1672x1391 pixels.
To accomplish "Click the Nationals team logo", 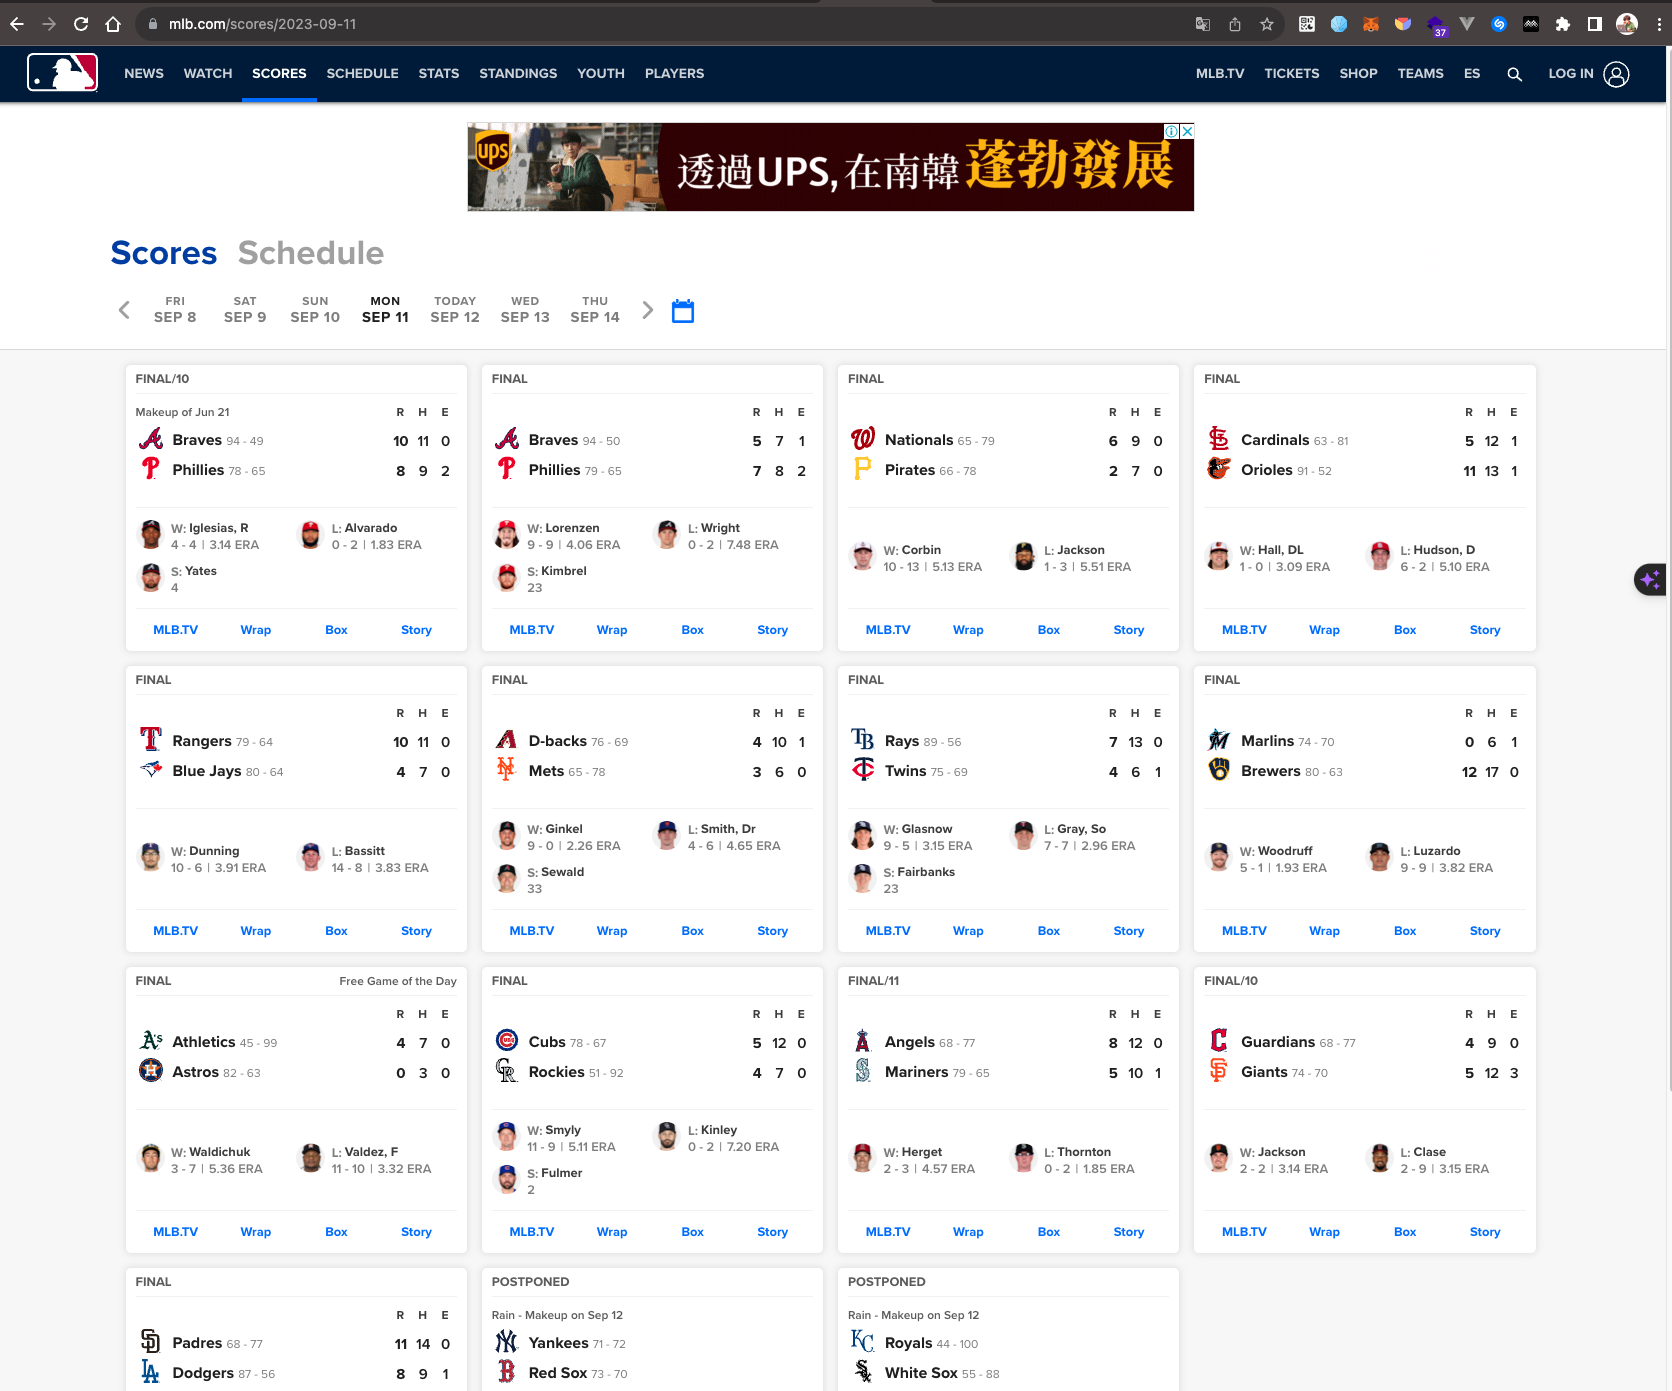I will point(863,440).
